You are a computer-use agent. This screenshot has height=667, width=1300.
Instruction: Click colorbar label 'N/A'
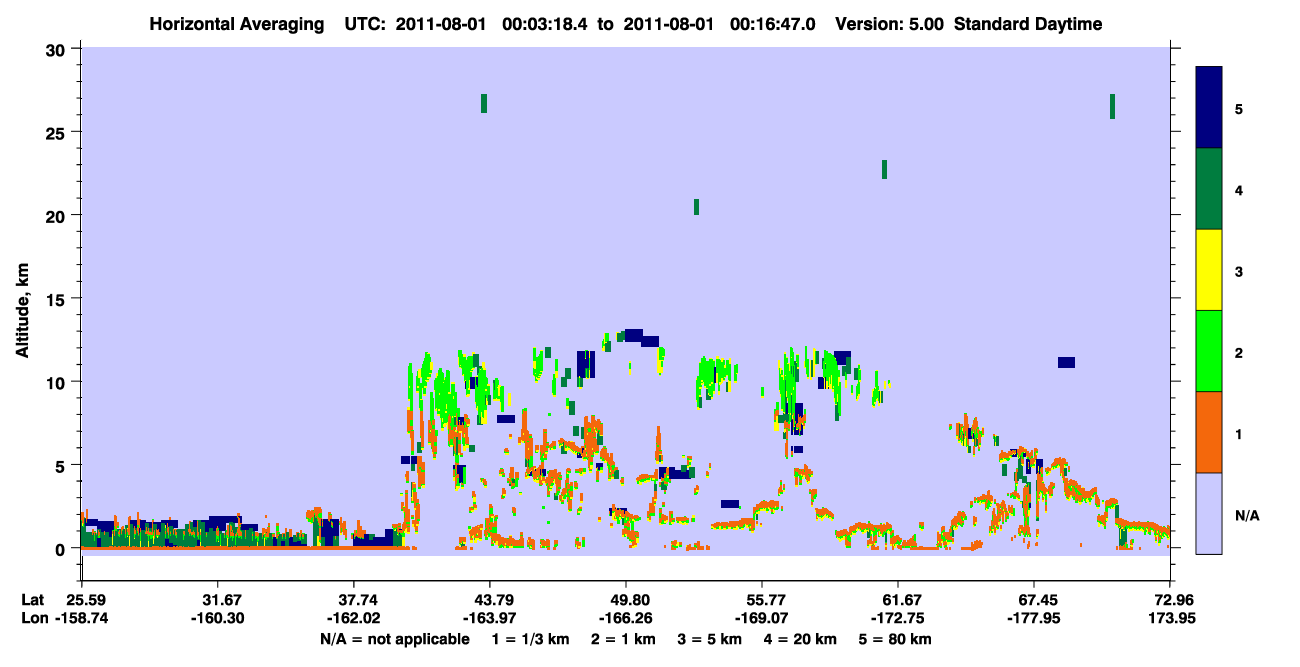1246,514
